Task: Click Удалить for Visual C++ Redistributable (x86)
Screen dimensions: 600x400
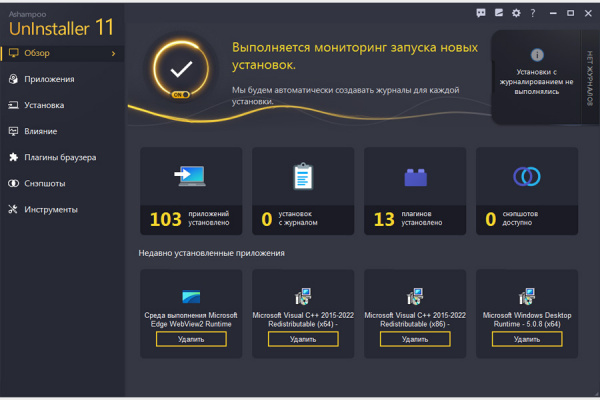Action: (x=415, y=339)
